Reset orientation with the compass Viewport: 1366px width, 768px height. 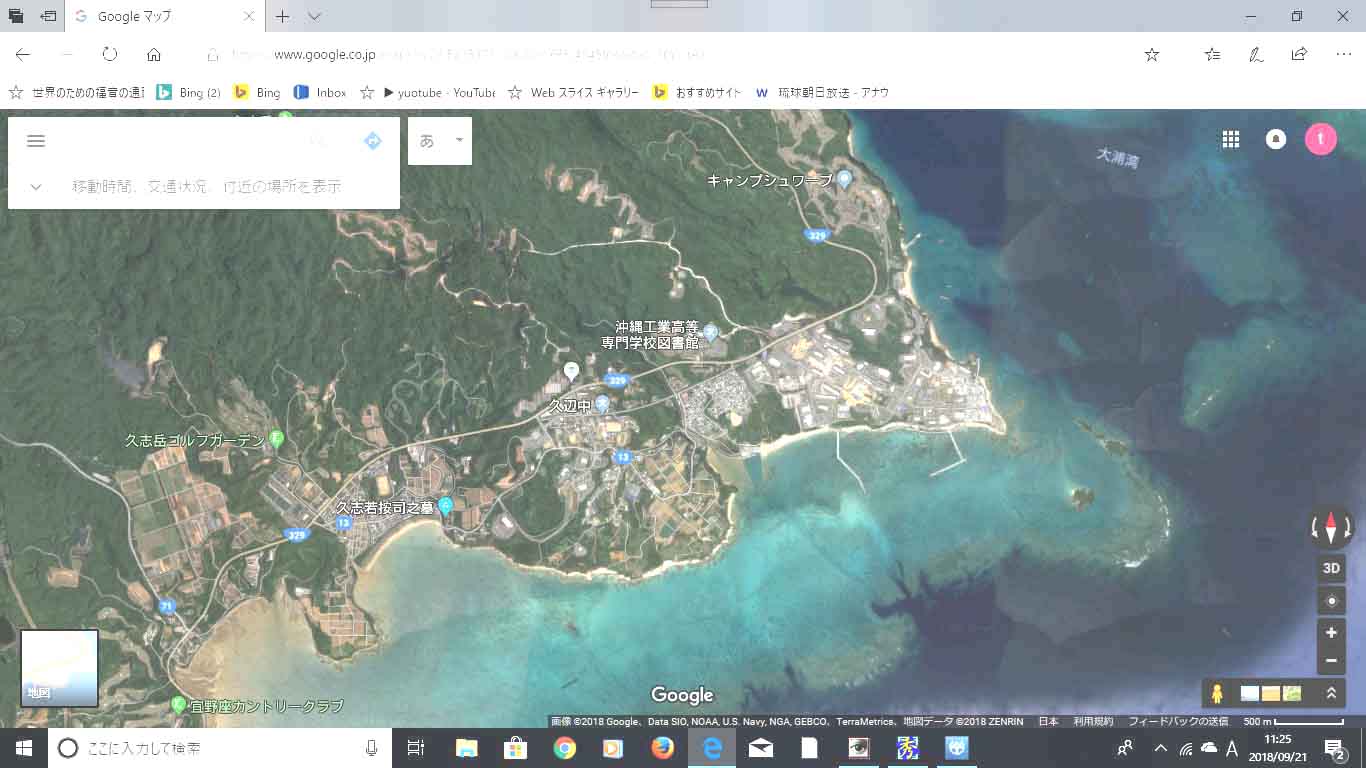click(1331, 528)
